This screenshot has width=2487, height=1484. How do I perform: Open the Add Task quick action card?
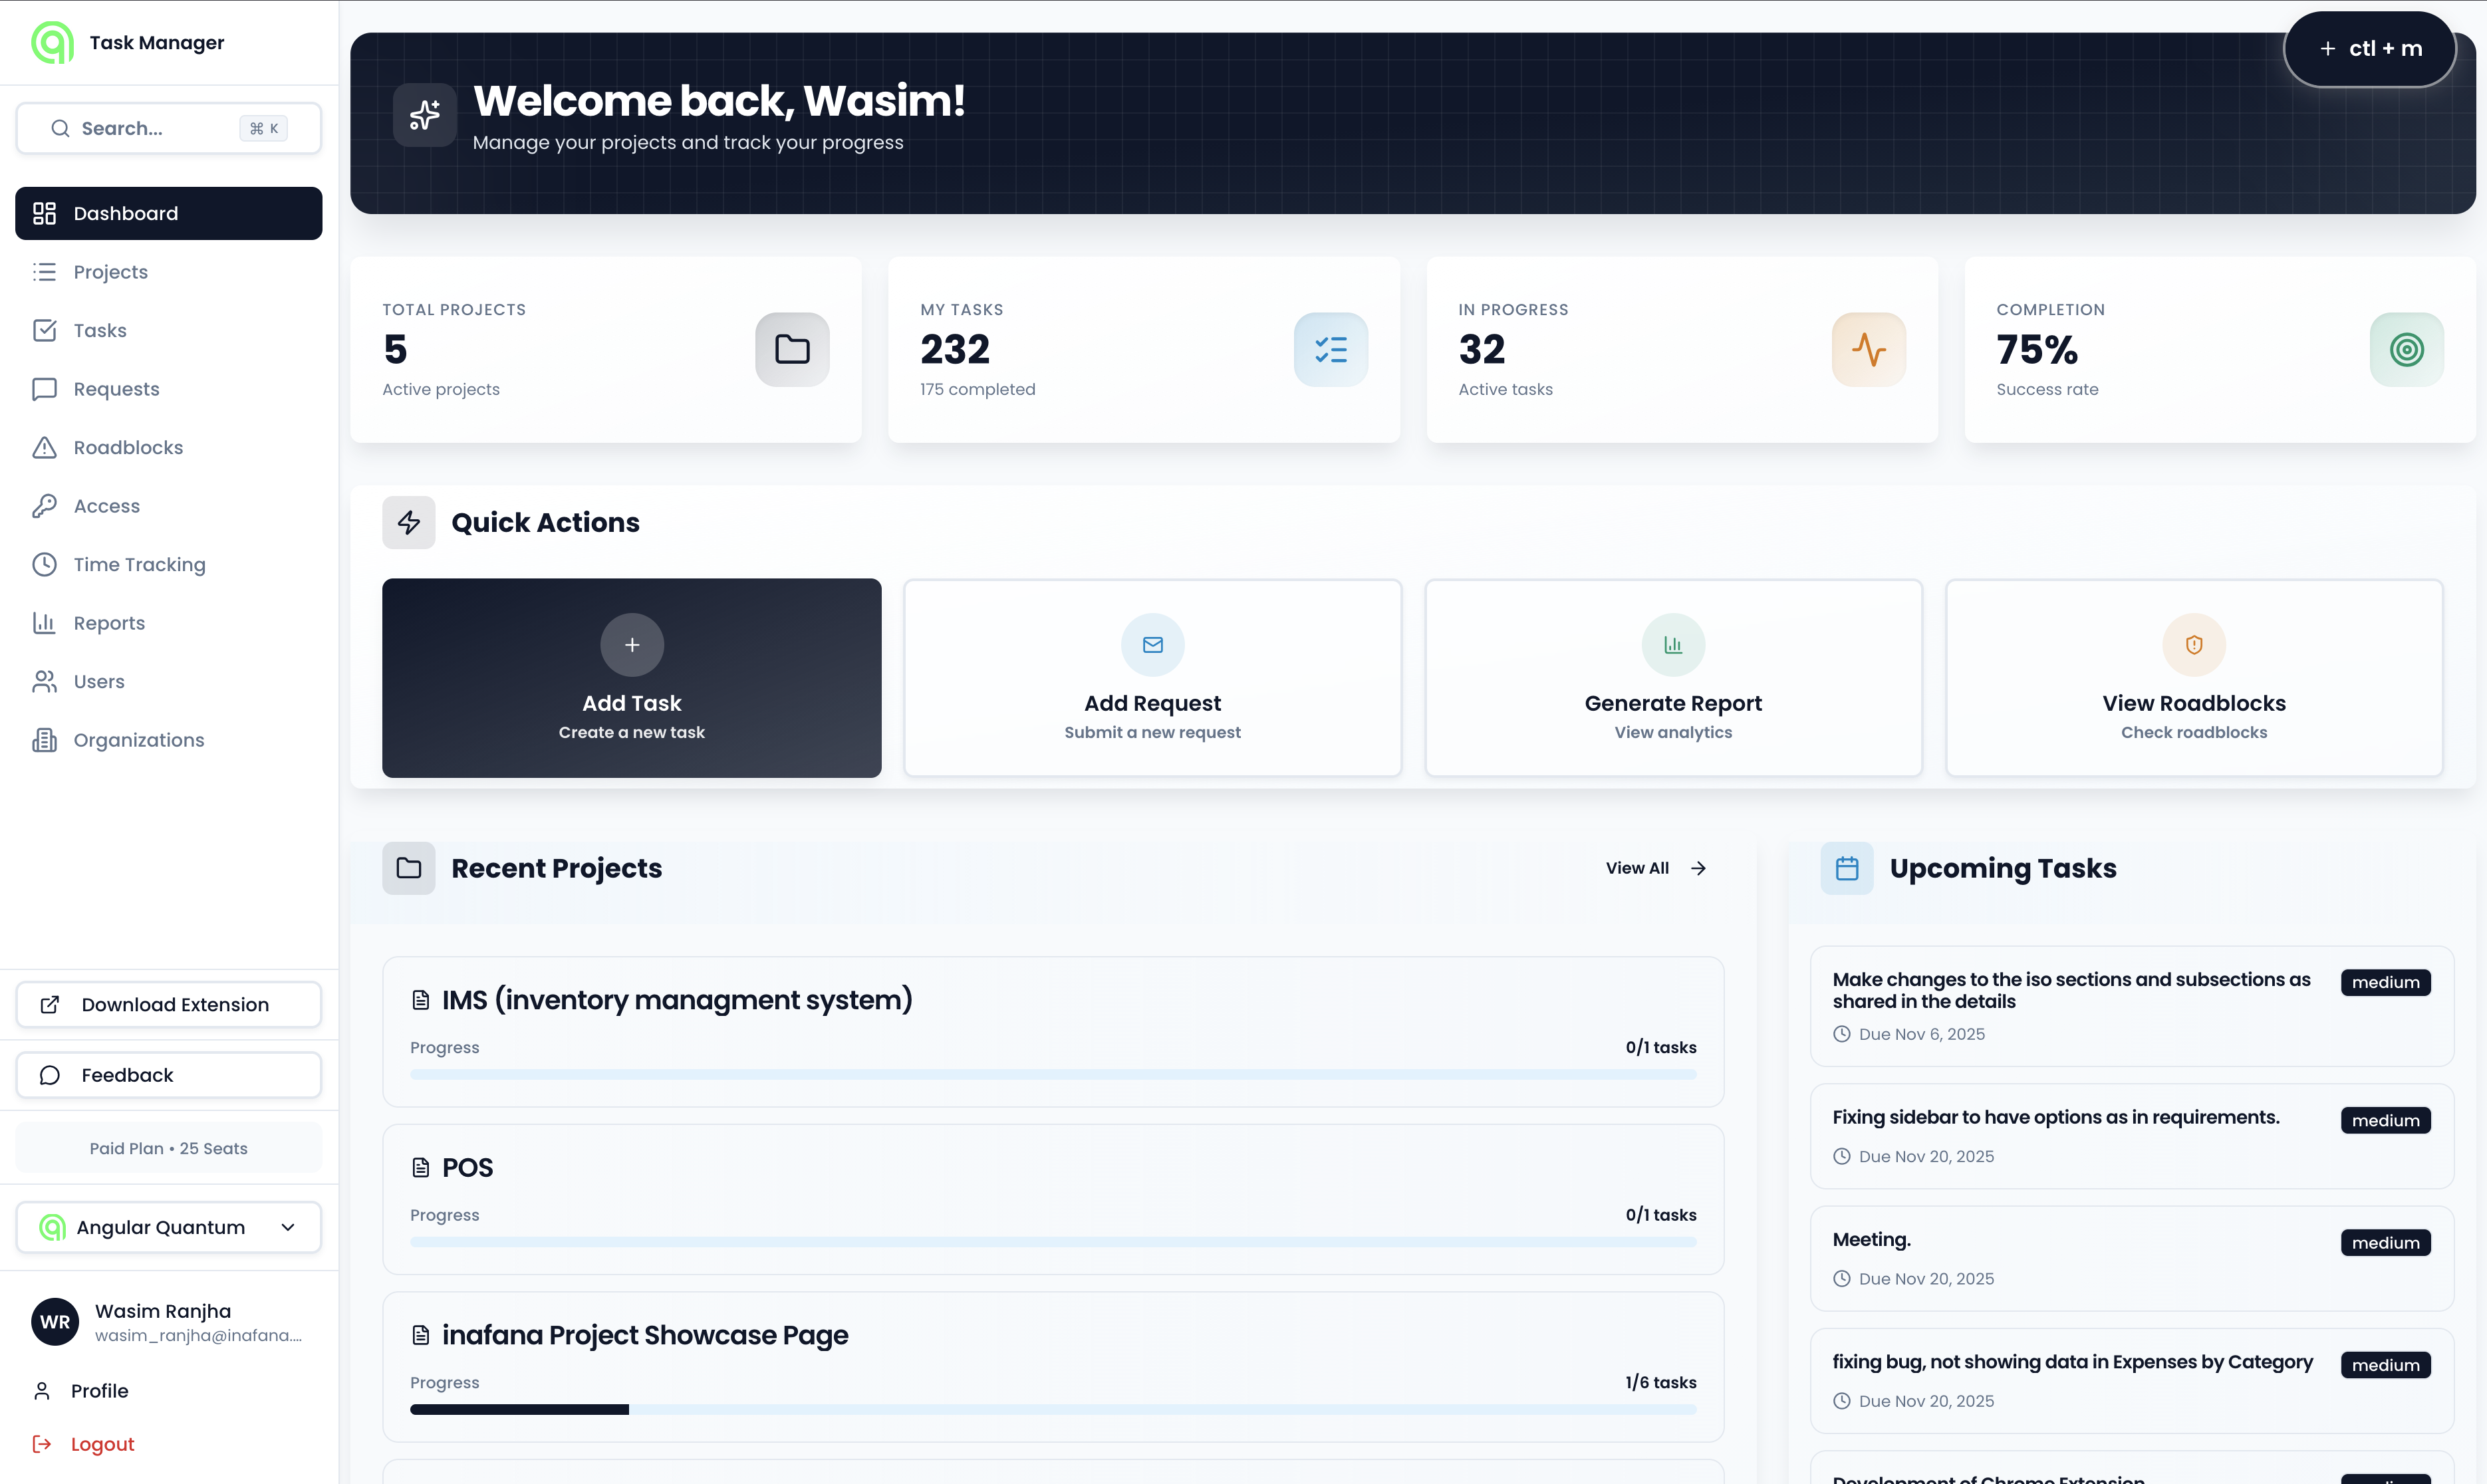click(x=631, y=678)
